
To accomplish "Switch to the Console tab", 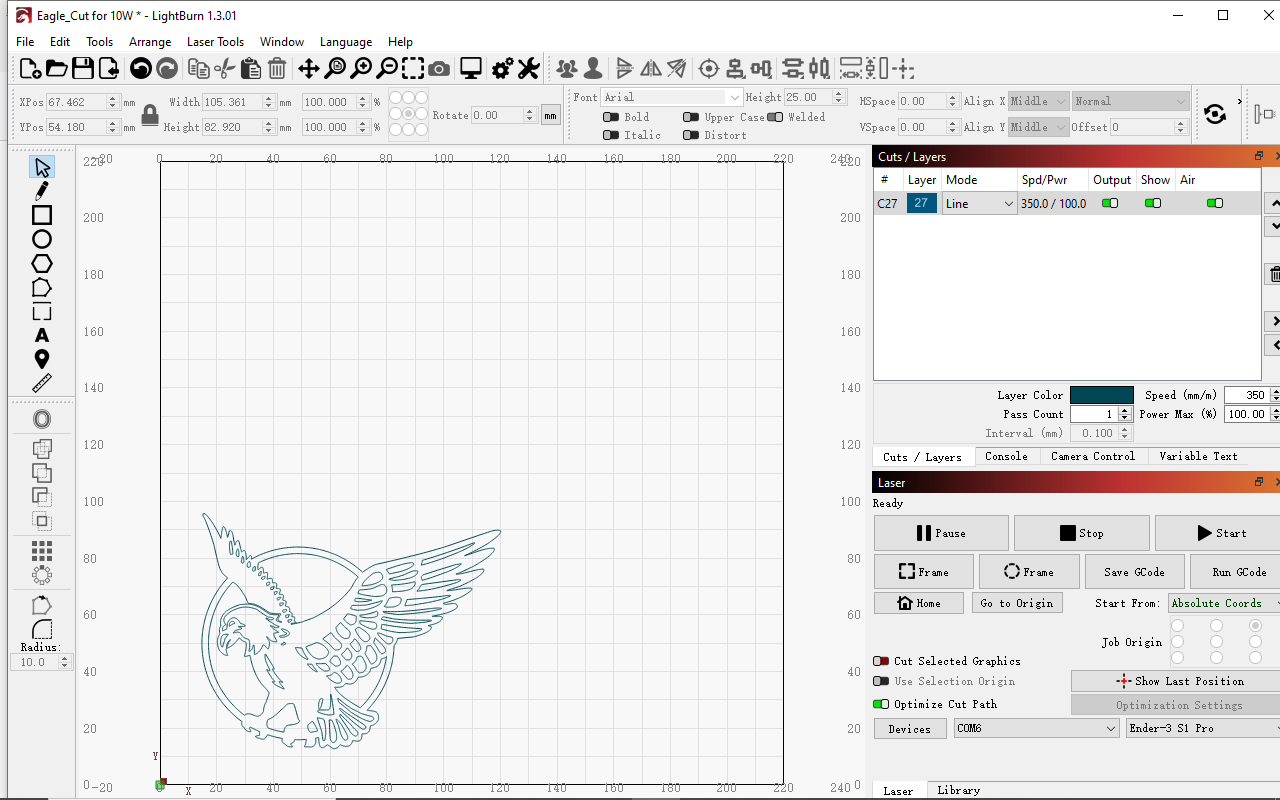I will pyautogui.click(x=1006, y=456).
